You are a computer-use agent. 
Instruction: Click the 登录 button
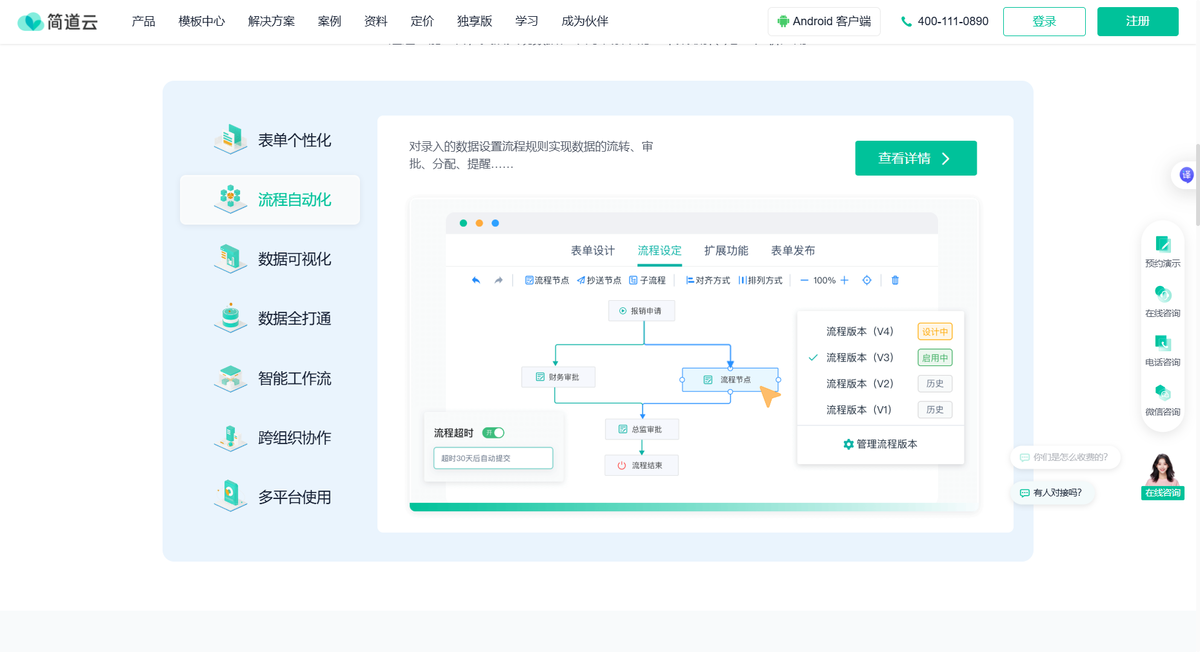pos(1044,21)
